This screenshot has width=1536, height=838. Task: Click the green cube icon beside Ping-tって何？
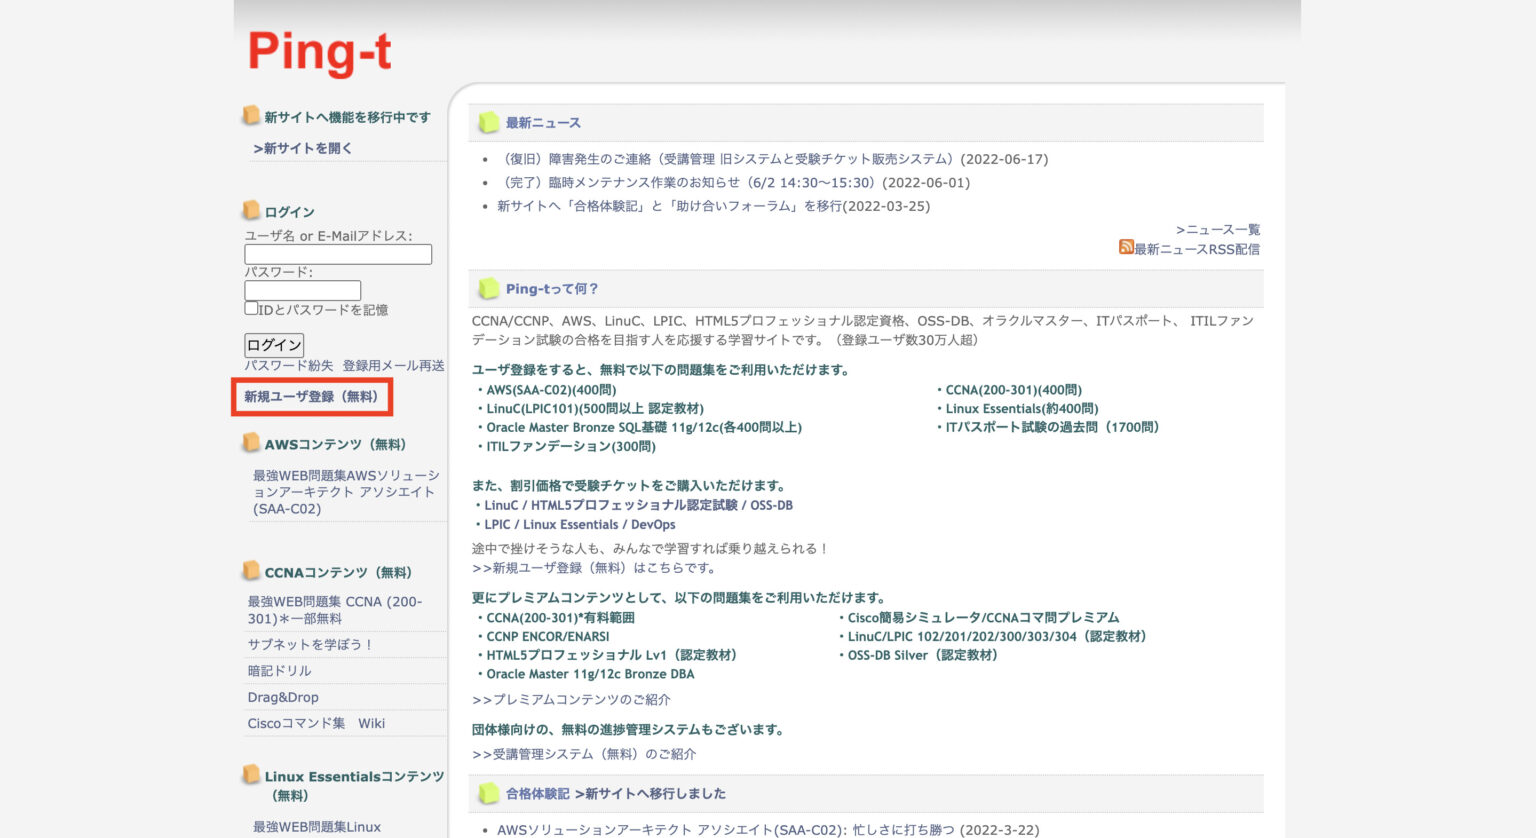point(489,288)
